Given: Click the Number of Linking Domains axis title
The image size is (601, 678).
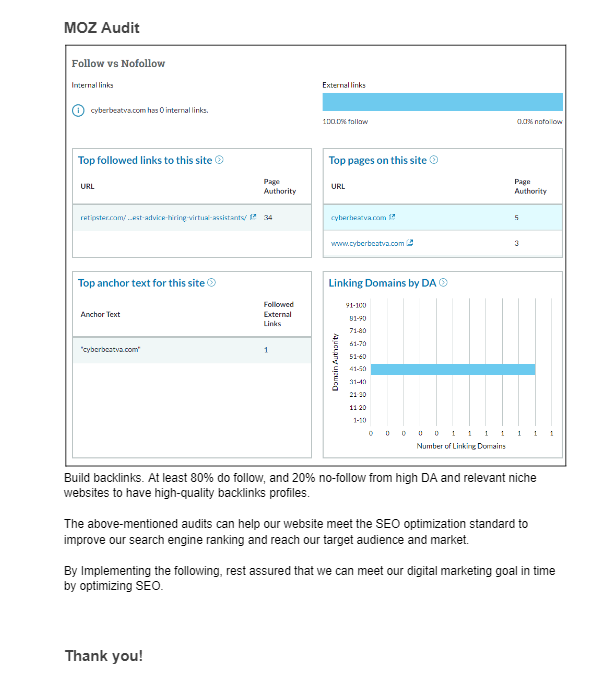Looking at the screenshot, I should pos(461,446).
